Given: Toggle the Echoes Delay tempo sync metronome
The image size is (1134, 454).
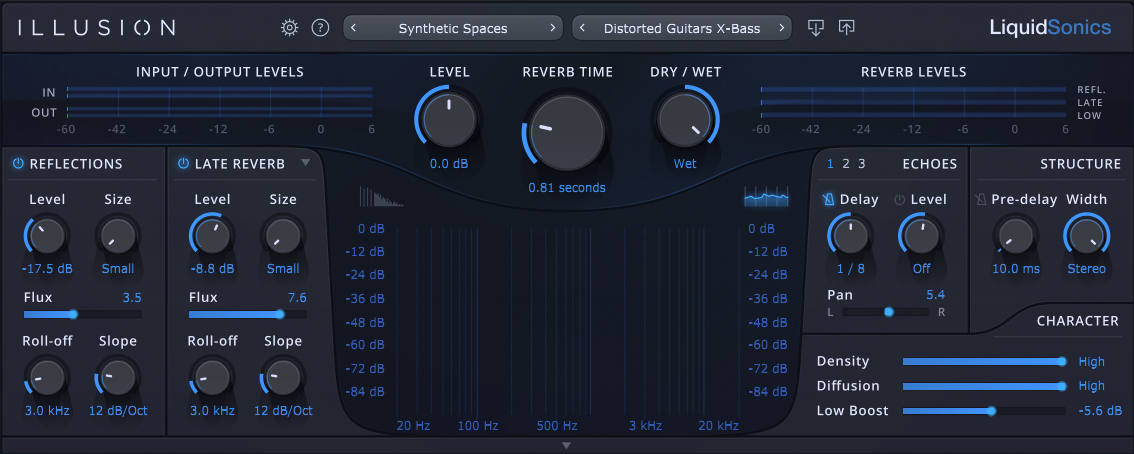Looking at the screenshot, I should (829, 200).
